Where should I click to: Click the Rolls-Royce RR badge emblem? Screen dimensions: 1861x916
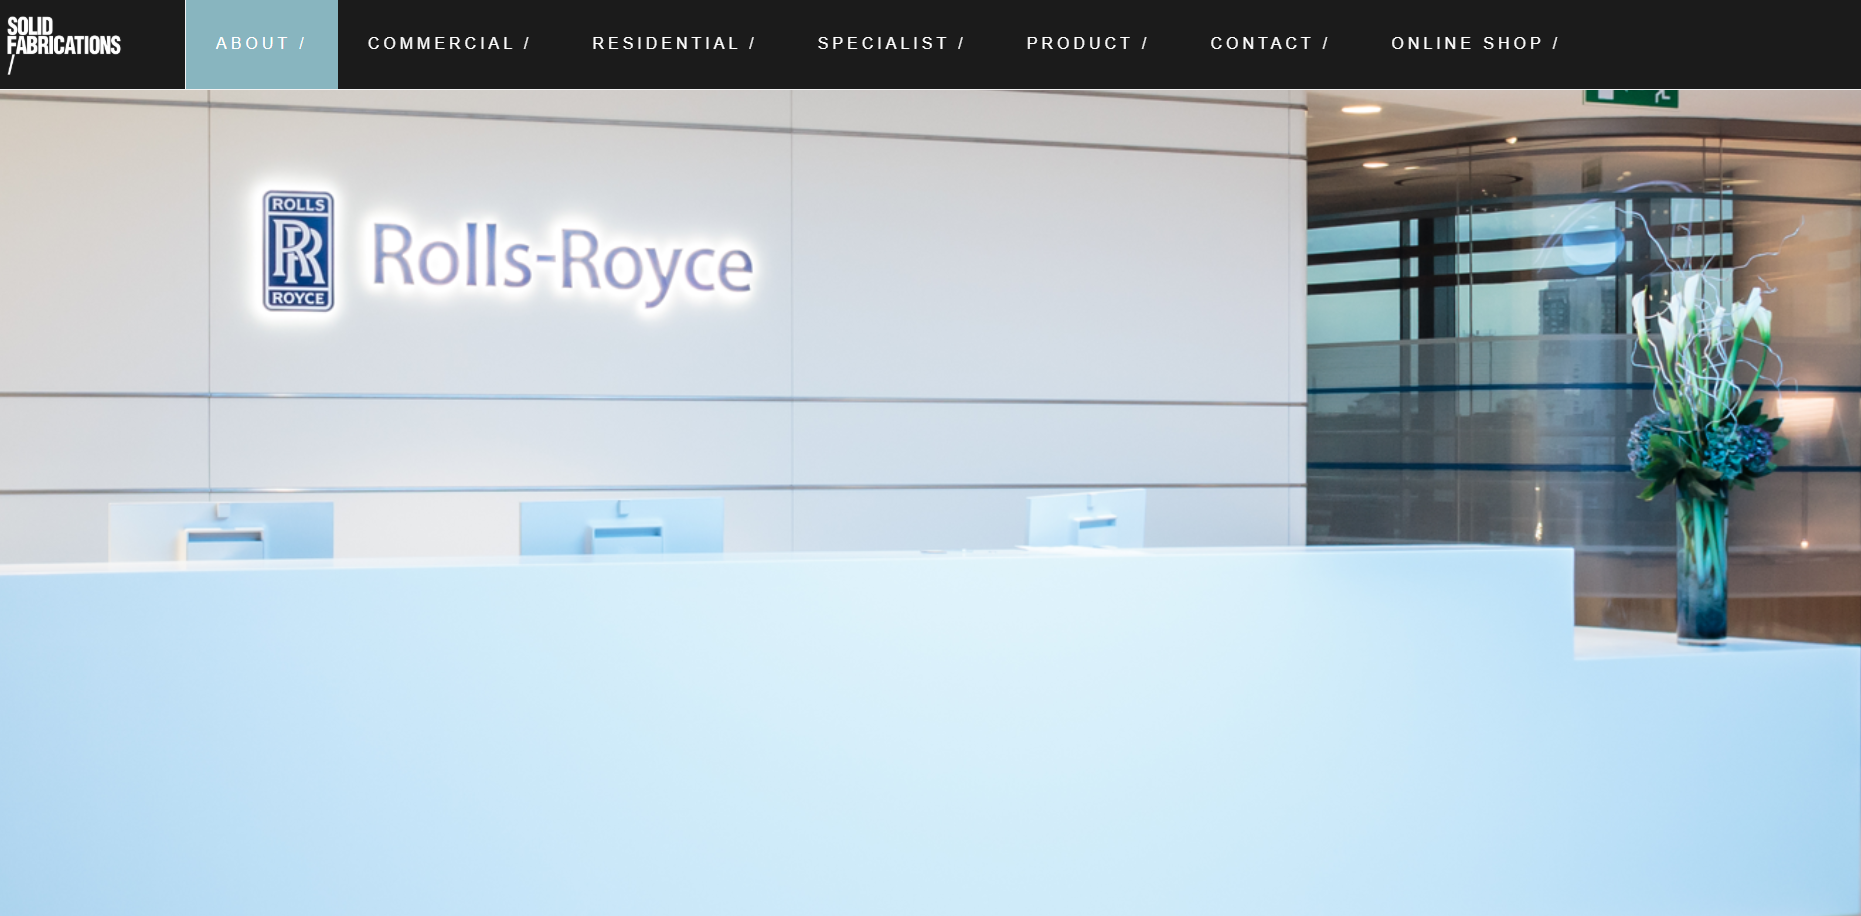pyautogui.click(x=298, y=251)
